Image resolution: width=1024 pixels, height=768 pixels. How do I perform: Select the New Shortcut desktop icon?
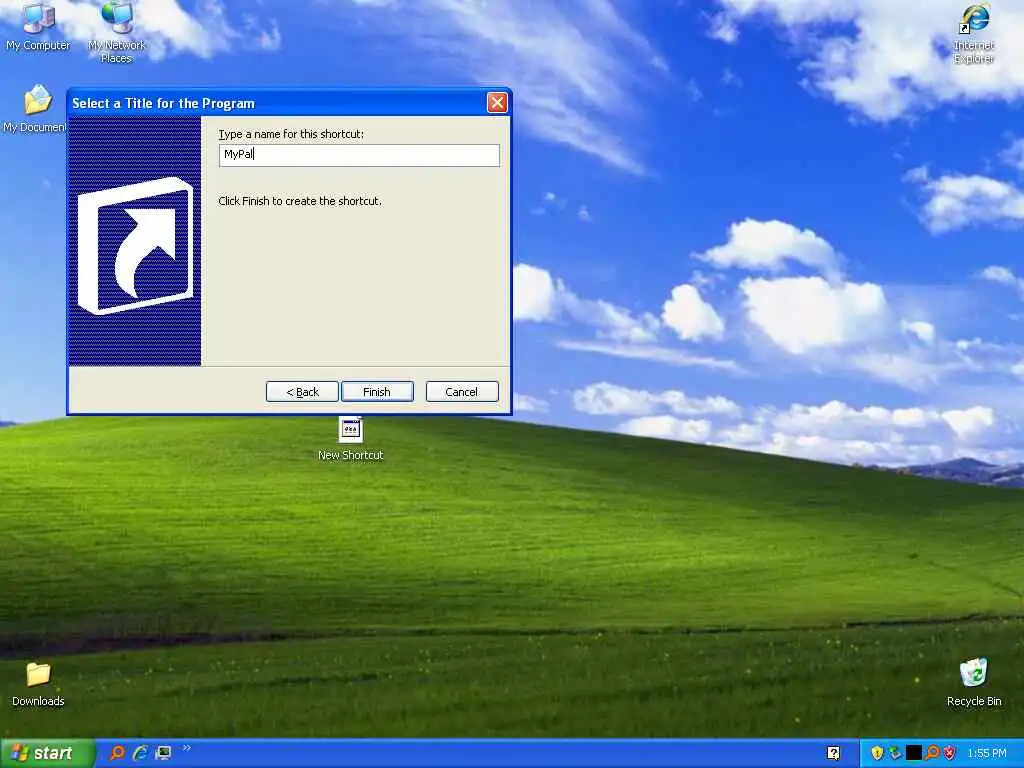point(351,439)
